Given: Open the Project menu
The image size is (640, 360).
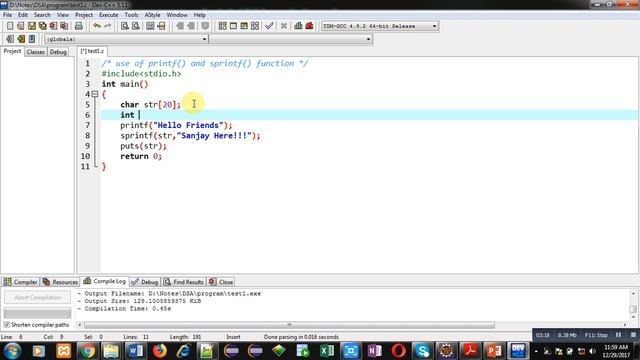Looking at the screenshot, I should click(x=84, y=15).
